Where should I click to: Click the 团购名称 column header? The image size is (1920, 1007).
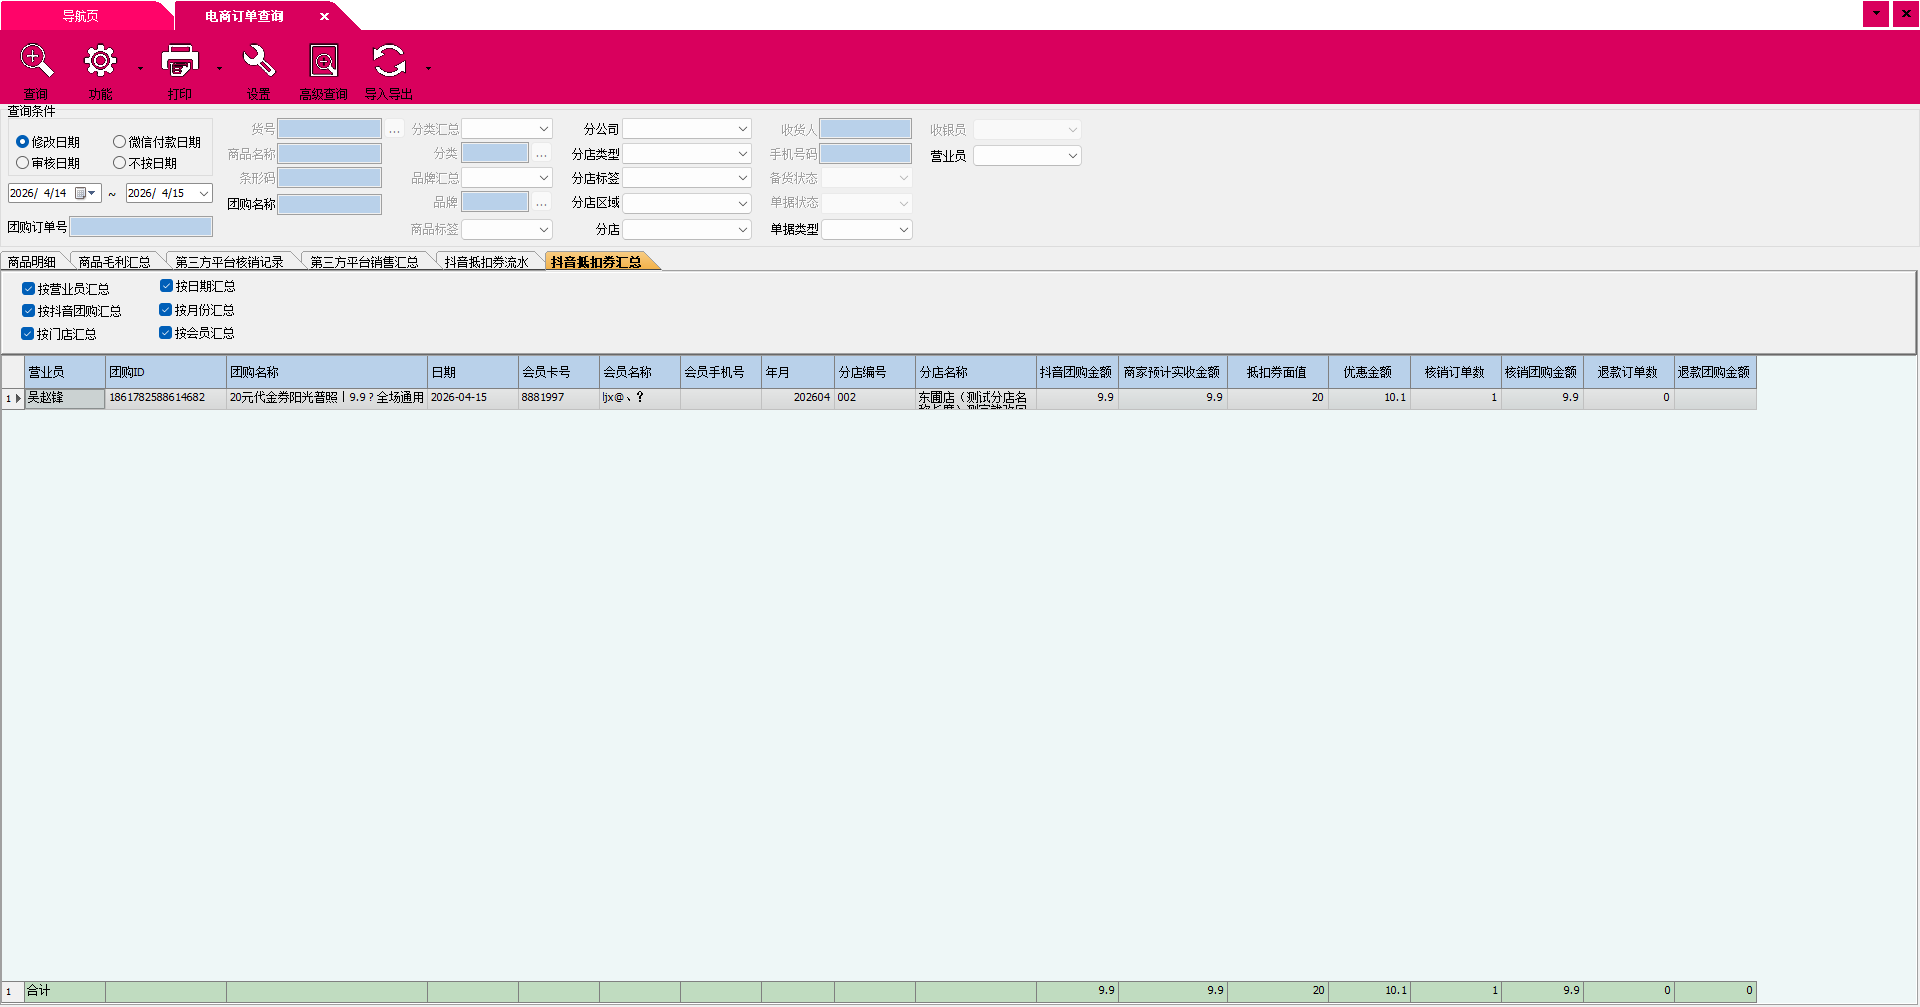(x=326, y=372)
